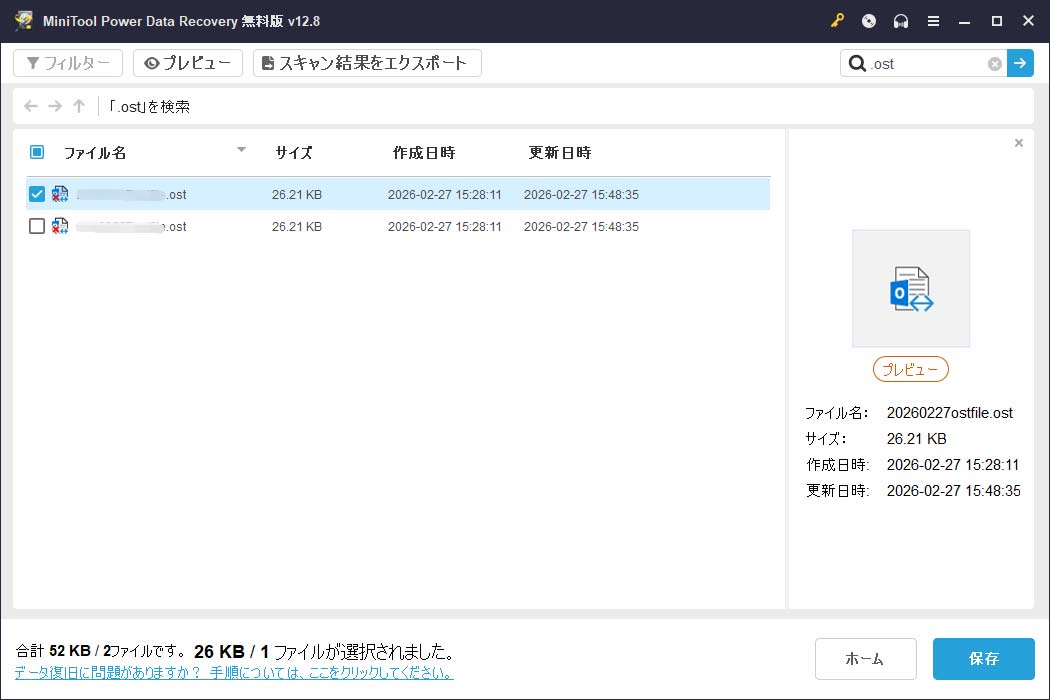Uncheck the first selected .ost file
Viewport: 1050px width, 700px height.
[37, 194]
